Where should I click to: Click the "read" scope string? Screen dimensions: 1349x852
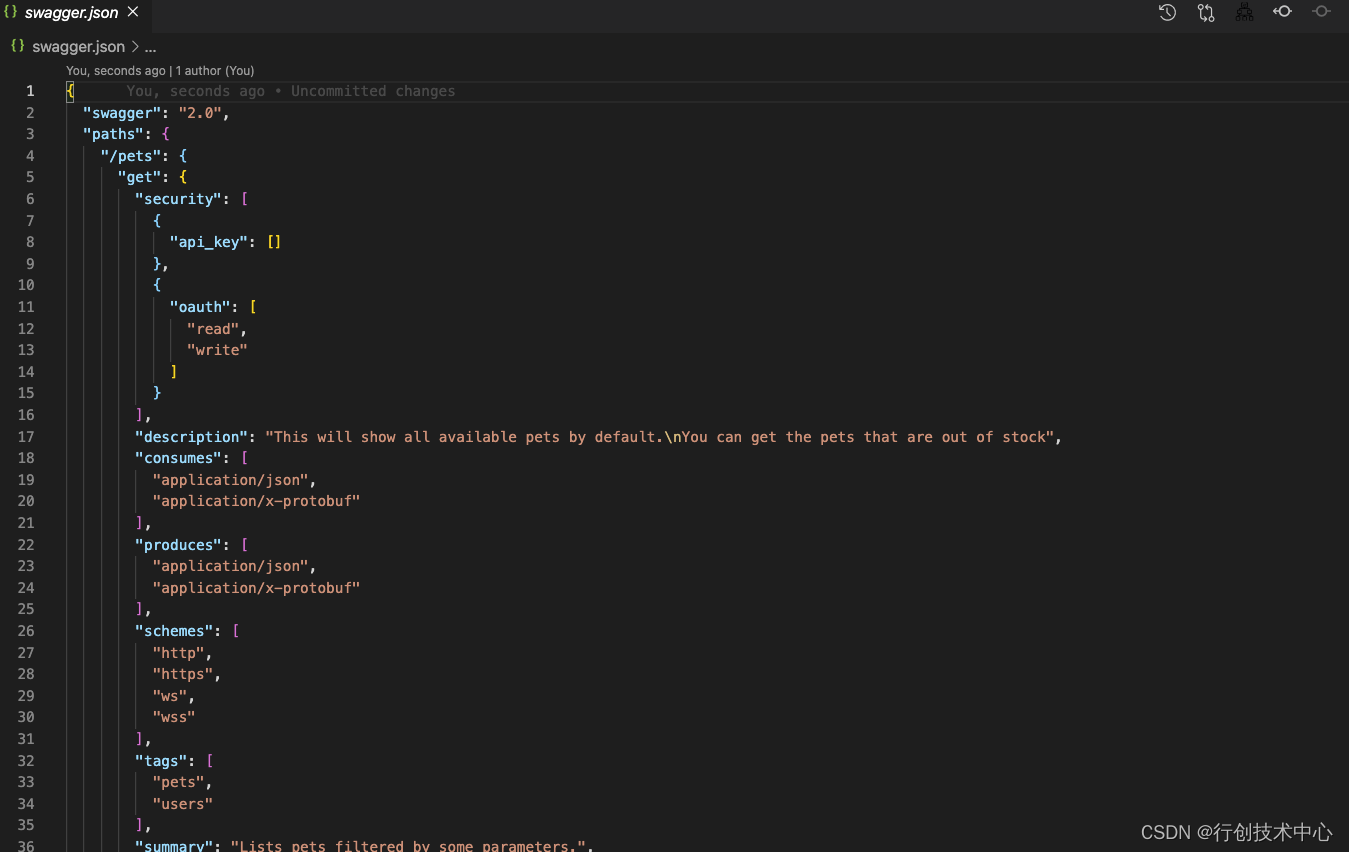(x=213, y=329)
